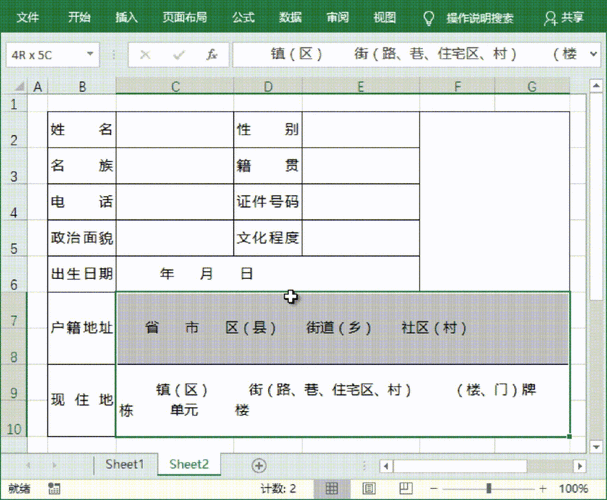Screen dimensions: 607x500
Task: Add a new sheet with plus icon
Action: coord(259,466)
